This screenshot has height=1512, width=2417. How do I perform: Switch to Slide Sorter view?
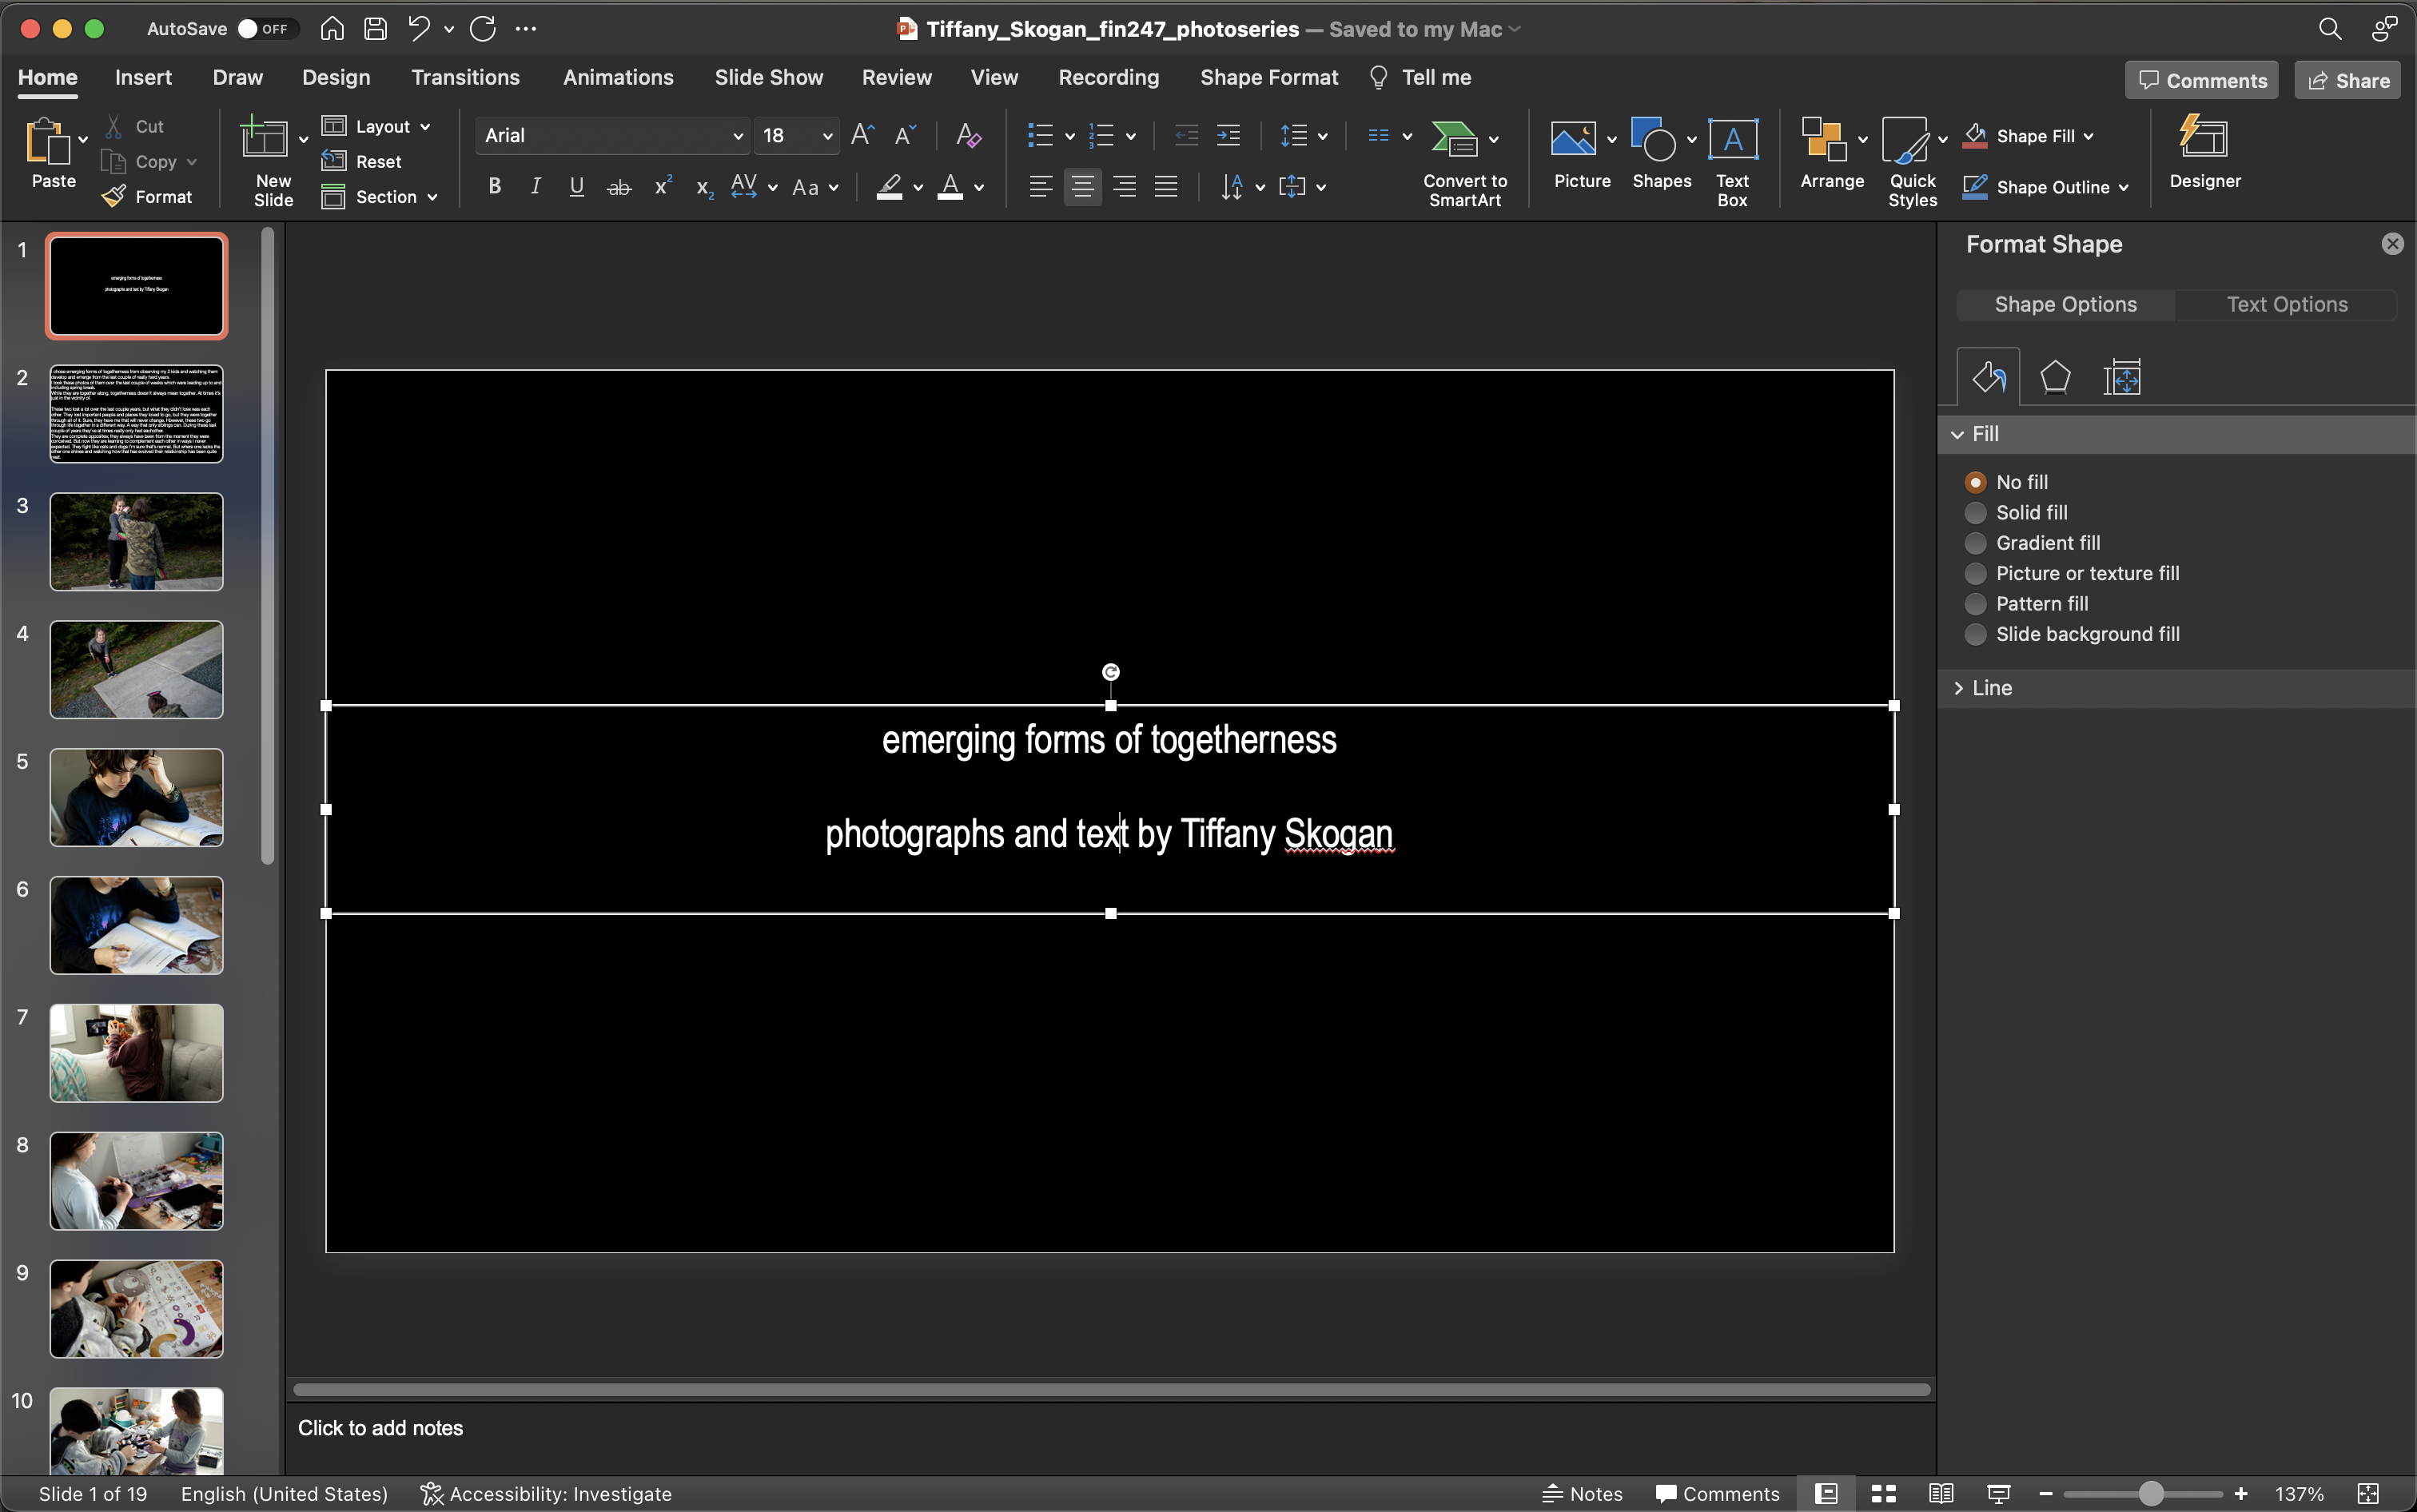[1884, 1493]
